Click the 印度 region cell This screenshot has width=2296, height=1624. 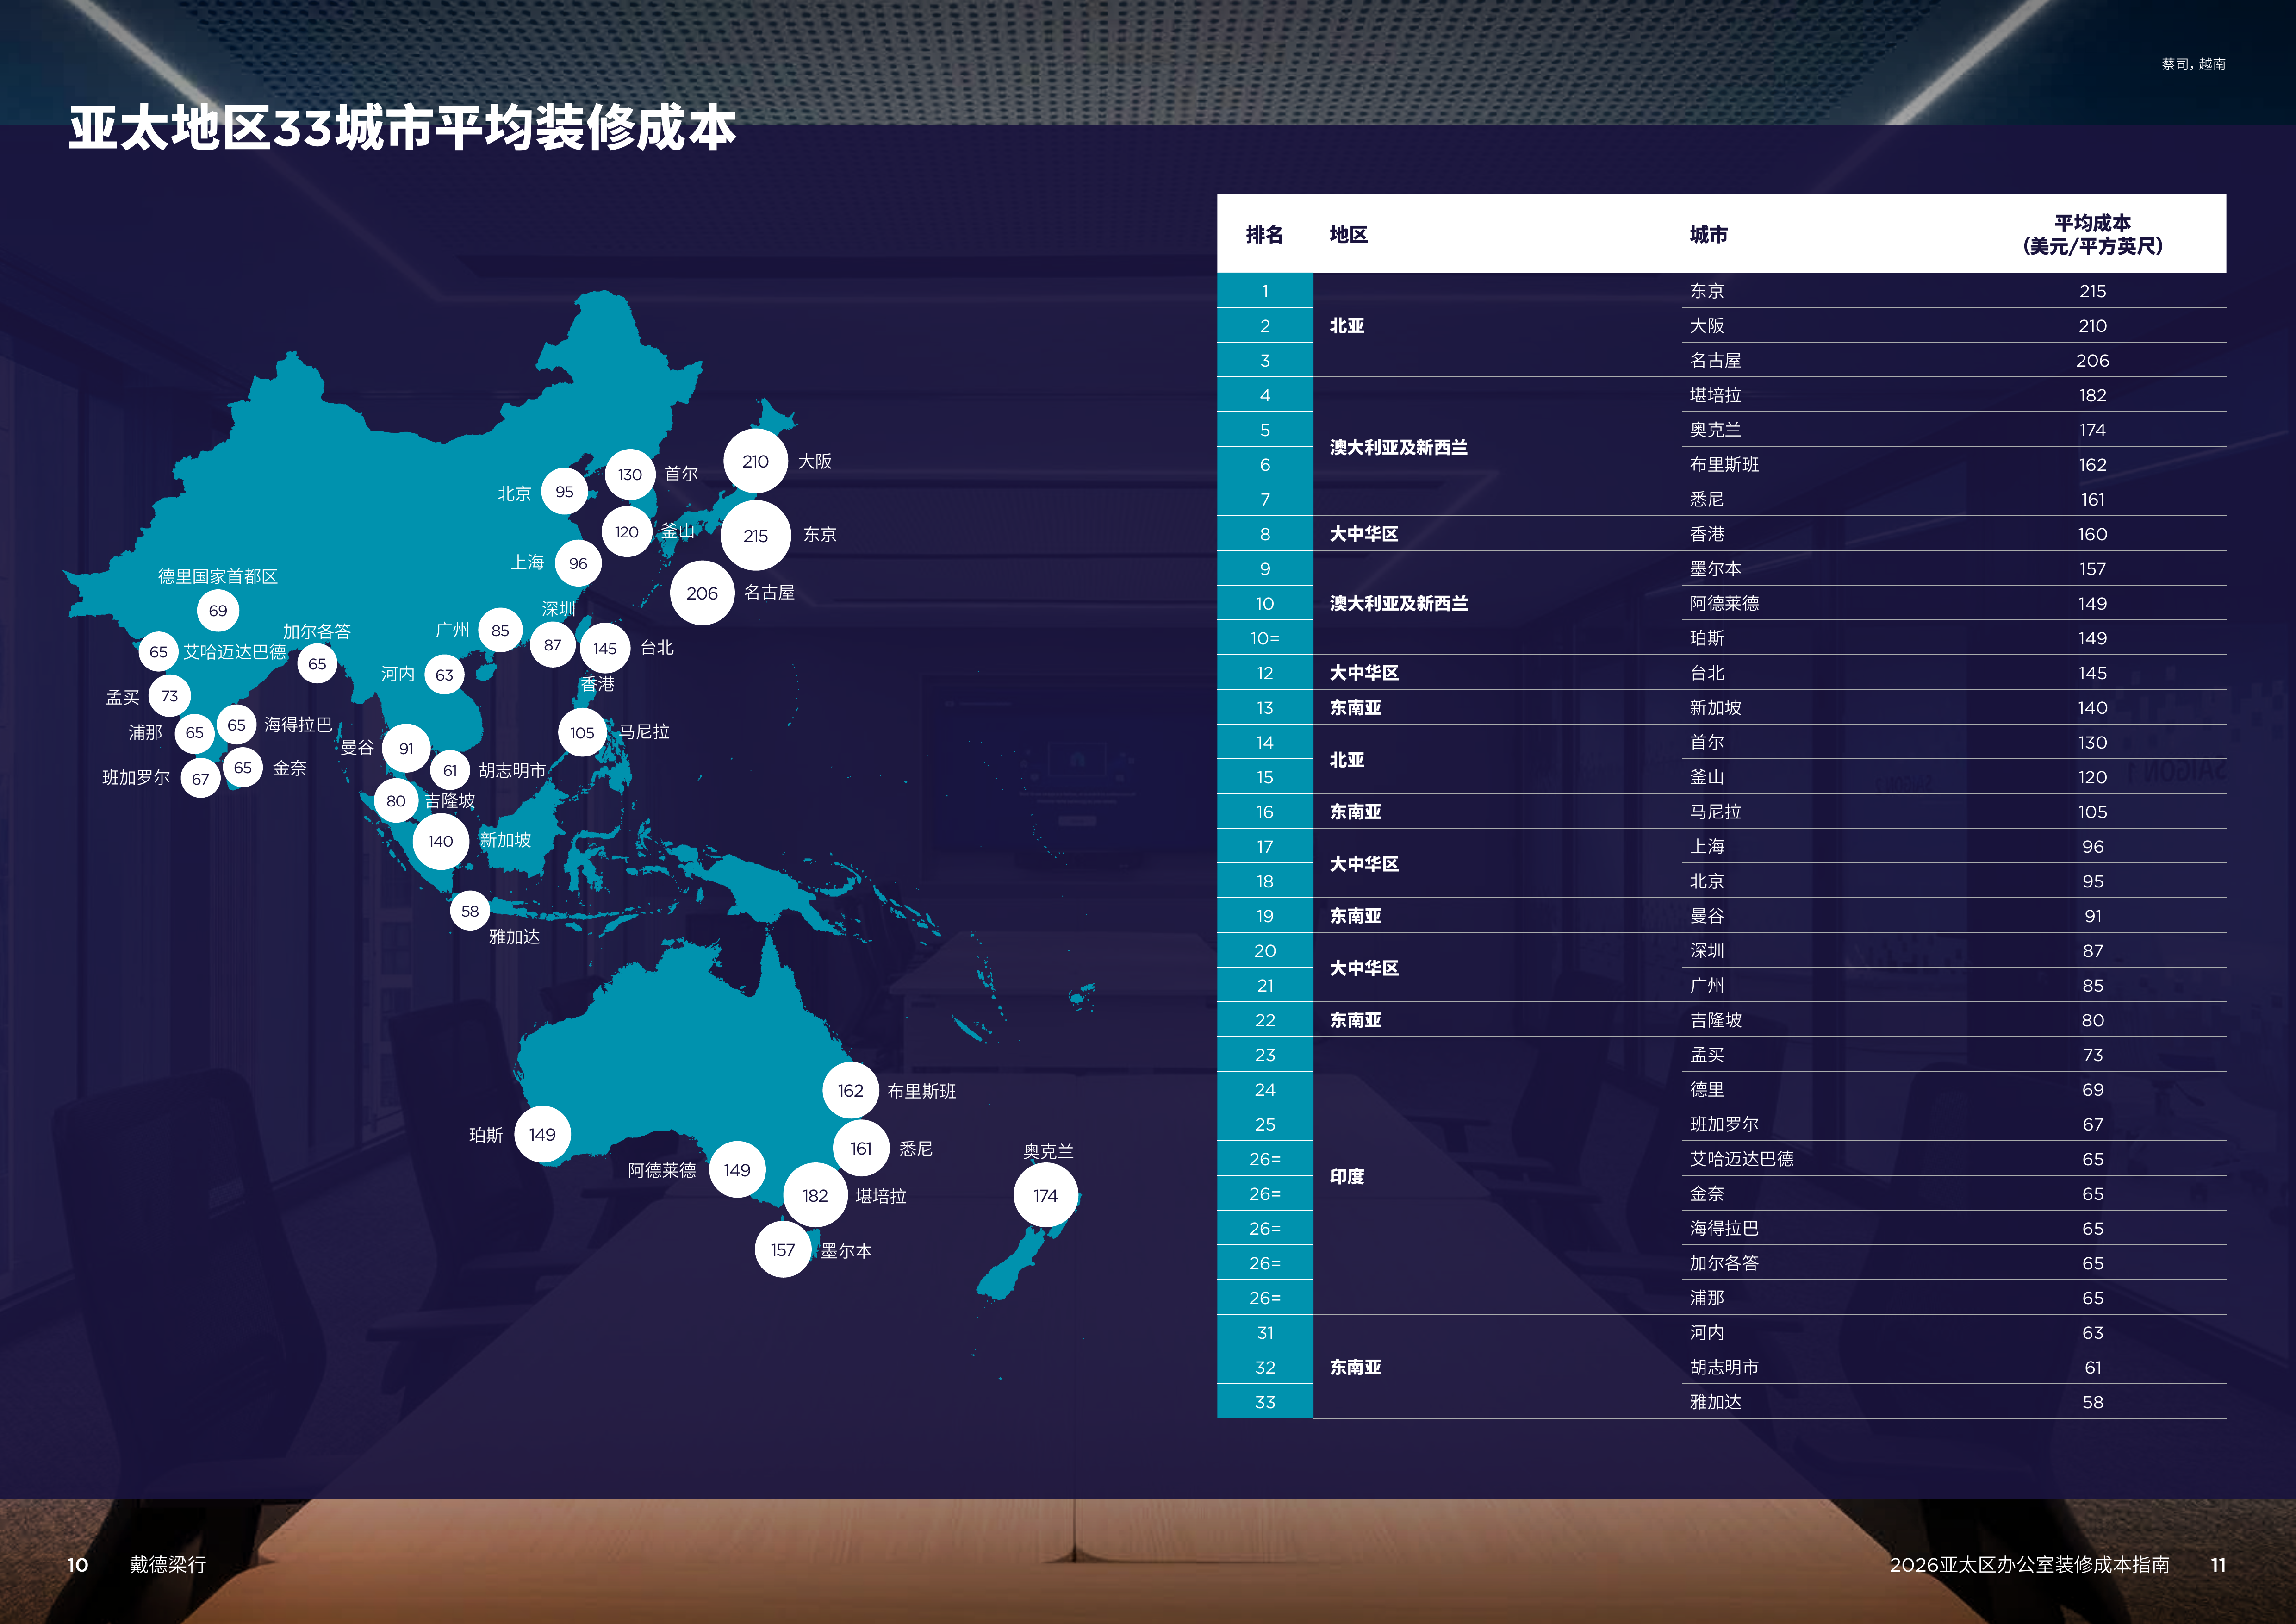tap(1347, 1177)
